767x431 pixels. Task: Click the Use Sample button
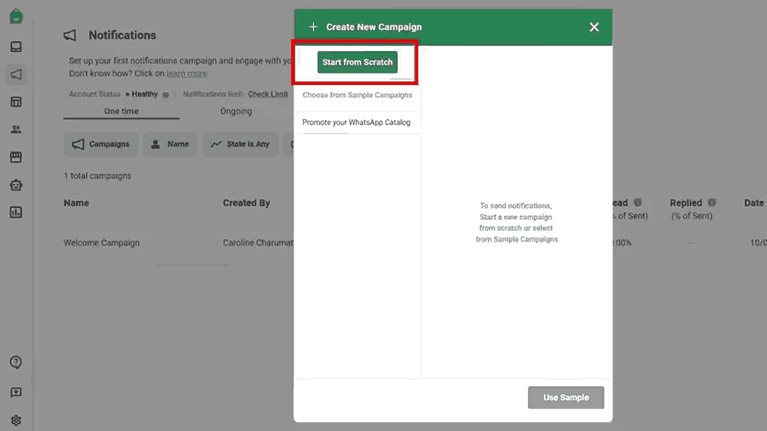[x=565, y=397]
